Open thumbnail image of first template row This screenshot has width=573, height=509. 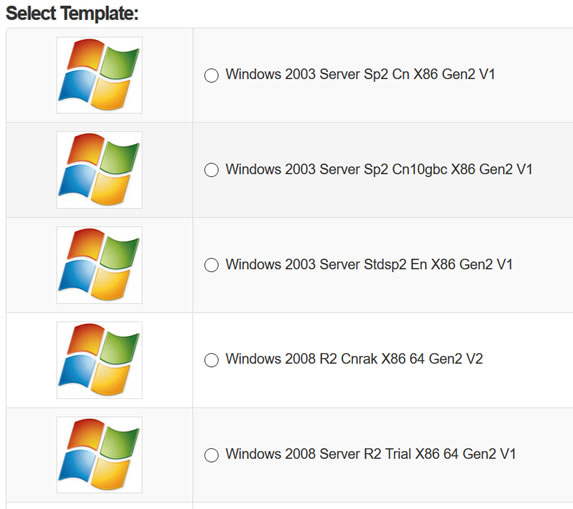(x=99, y=75)
